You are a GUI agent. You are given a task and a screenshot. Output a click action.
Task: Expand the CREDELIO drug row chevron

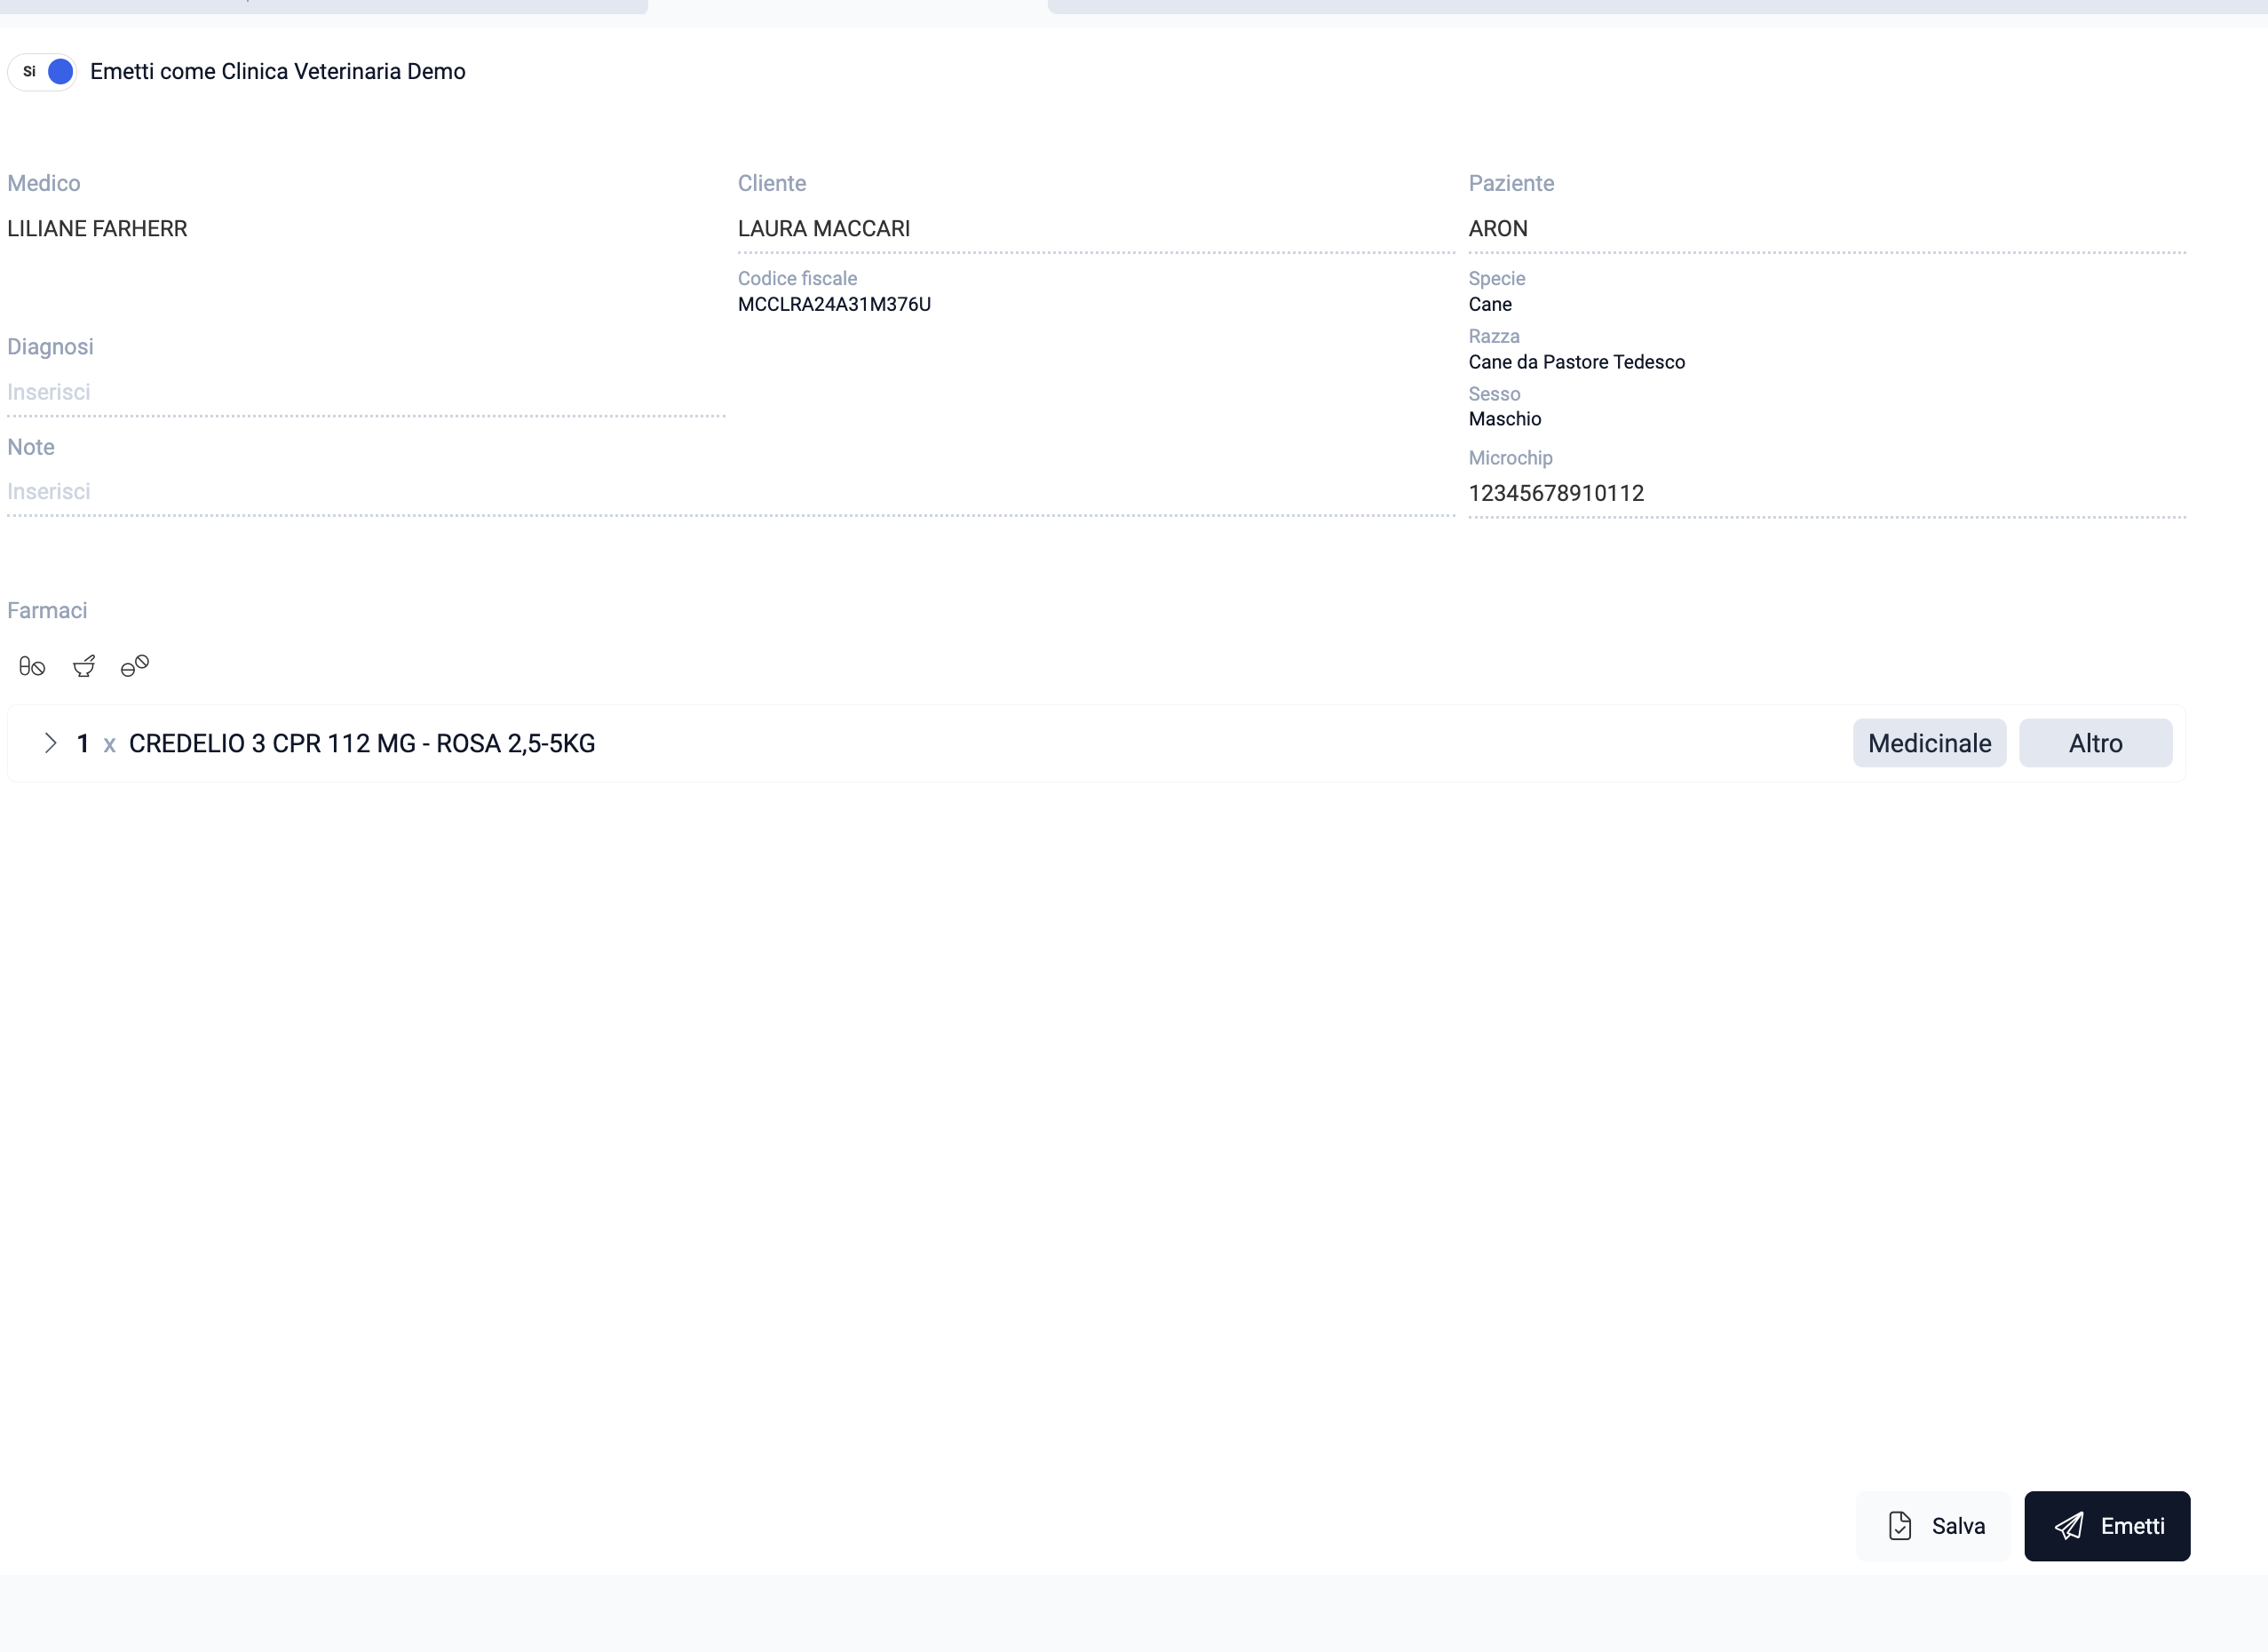pos(50,743)
